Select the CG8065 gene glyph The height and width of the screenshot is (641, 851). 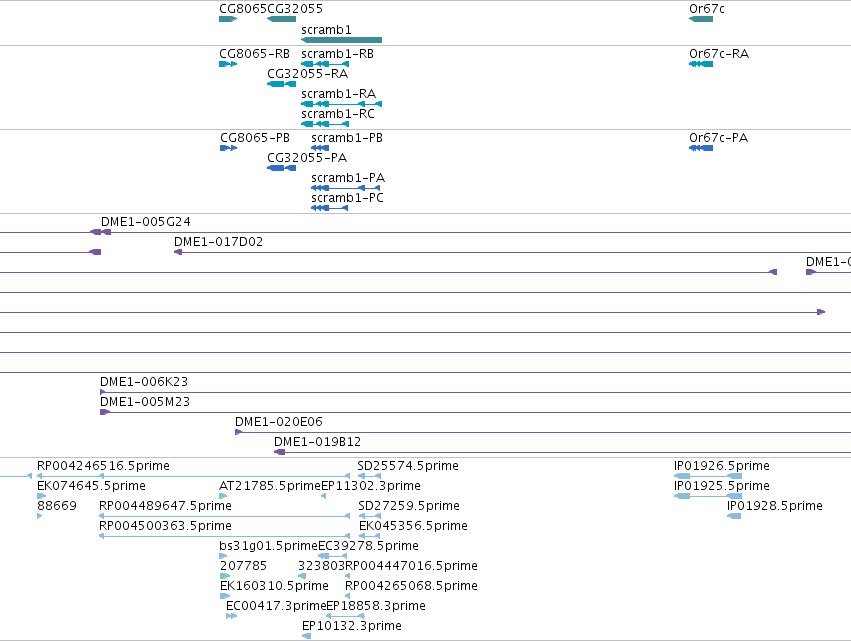pos(228,19)
